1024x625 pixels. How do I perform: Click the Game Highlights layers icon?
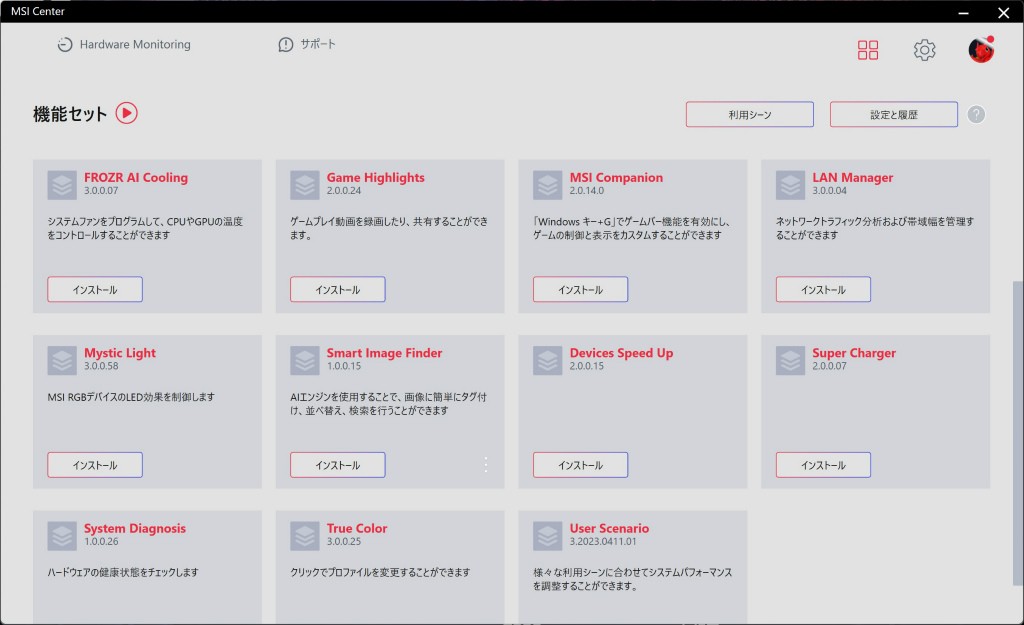(x=305, y=185)
